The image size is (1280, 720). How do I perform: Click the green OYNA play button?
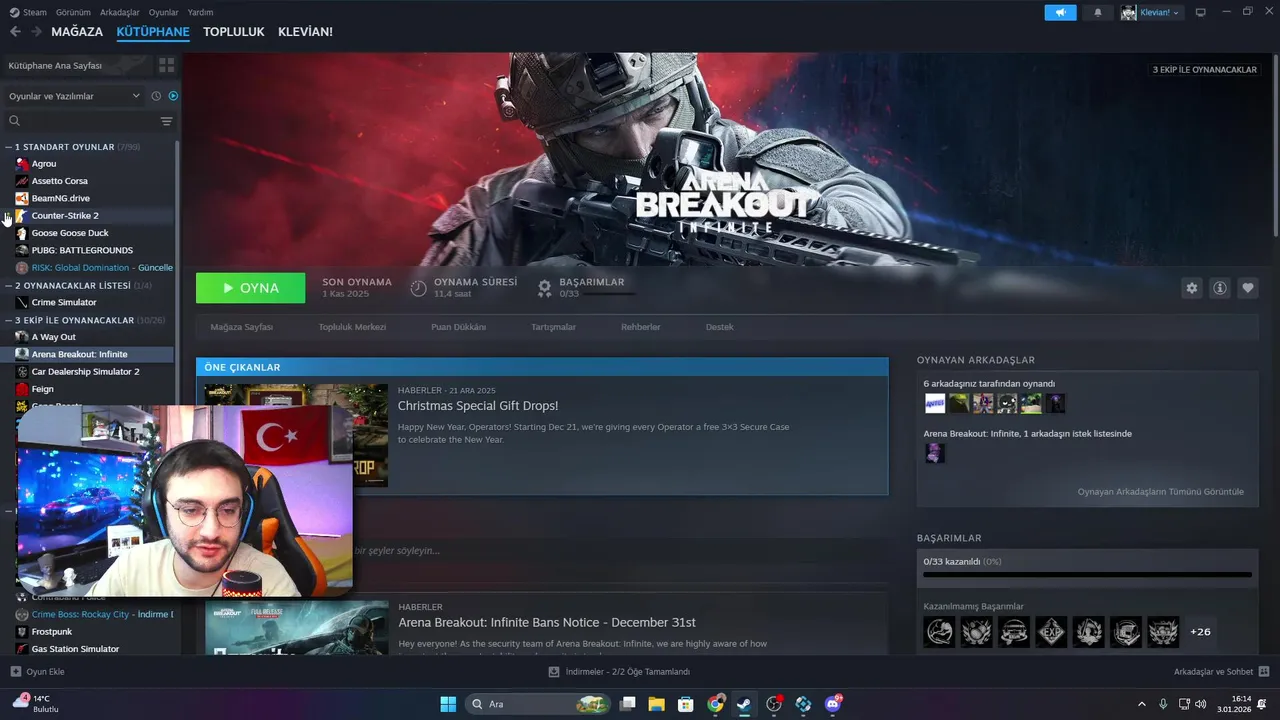point(251,288)
